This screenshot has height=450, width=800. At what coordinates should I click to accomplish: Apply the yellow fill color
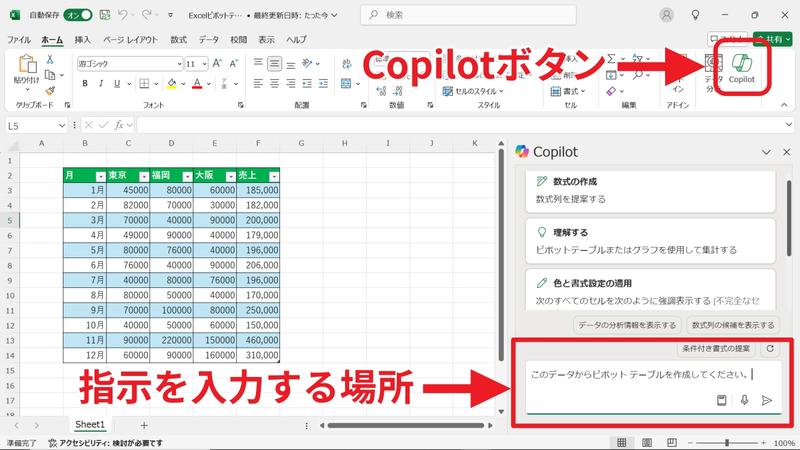[x=172, y=84]
